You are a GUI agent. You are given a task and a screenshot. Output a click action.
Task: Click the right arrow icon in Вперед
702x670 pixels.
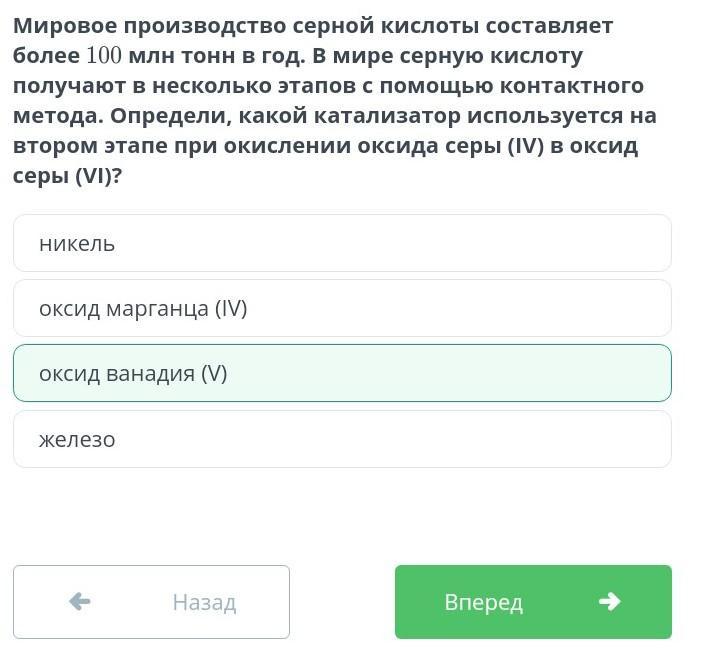coord(610,602)
